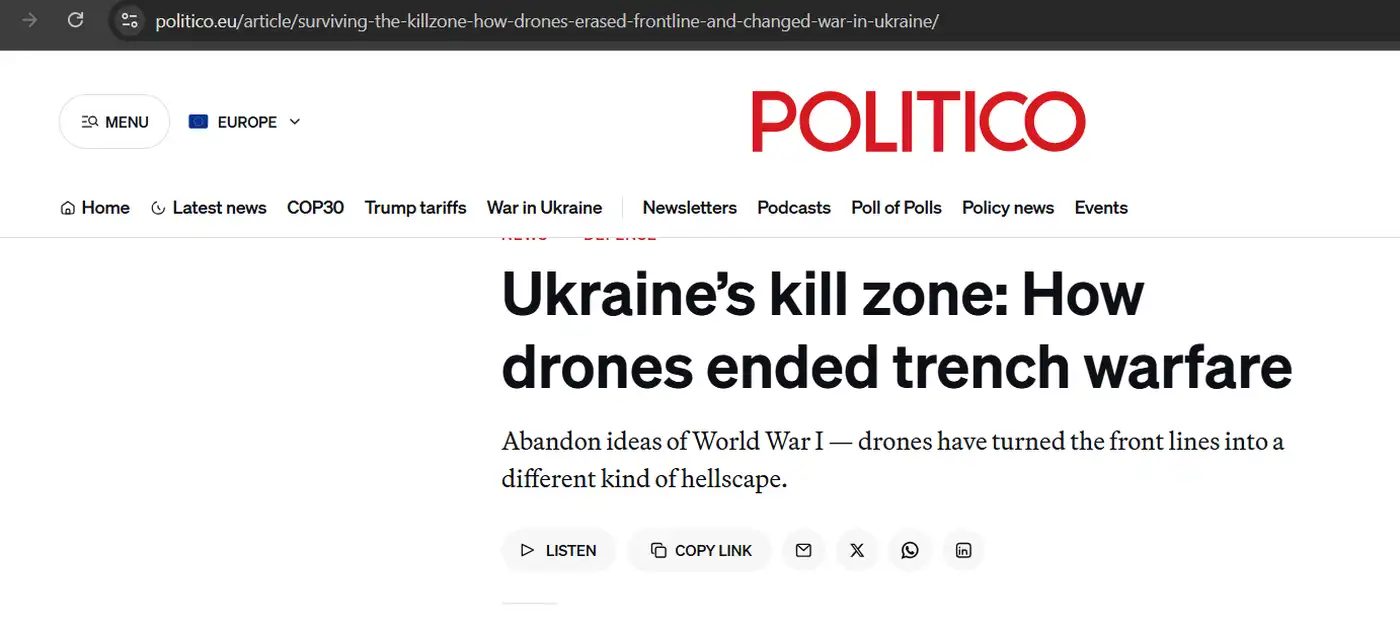Select the Trump tariffs topic
The width and height of the screenshot is (1400, 628).
pos(415,207)
